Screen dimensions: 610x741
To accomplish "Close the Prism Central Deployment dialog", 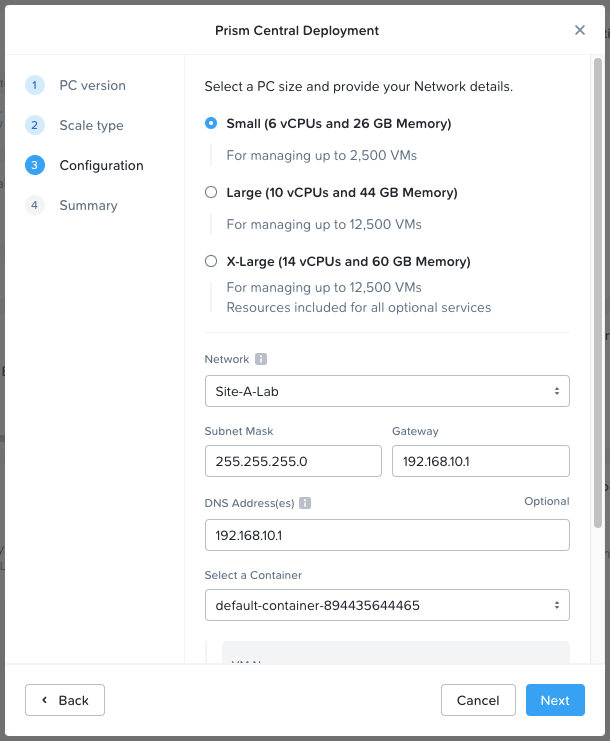I will [x=580, y=30].
